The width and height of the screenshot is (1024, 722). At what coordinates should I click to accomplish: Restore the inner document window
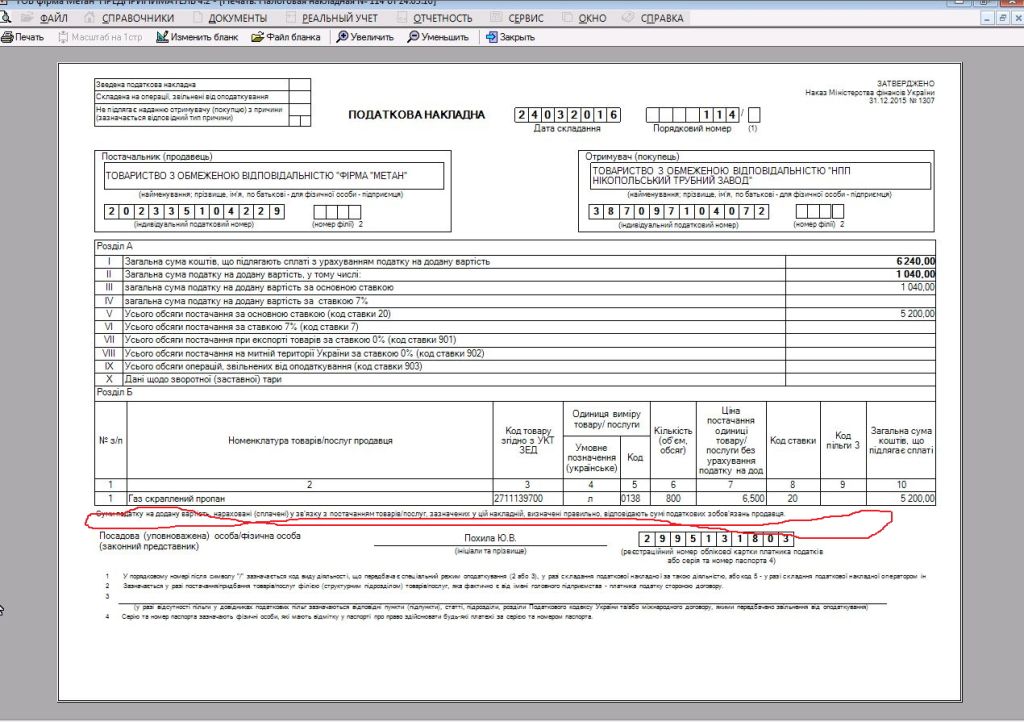tap(1002, 18)
